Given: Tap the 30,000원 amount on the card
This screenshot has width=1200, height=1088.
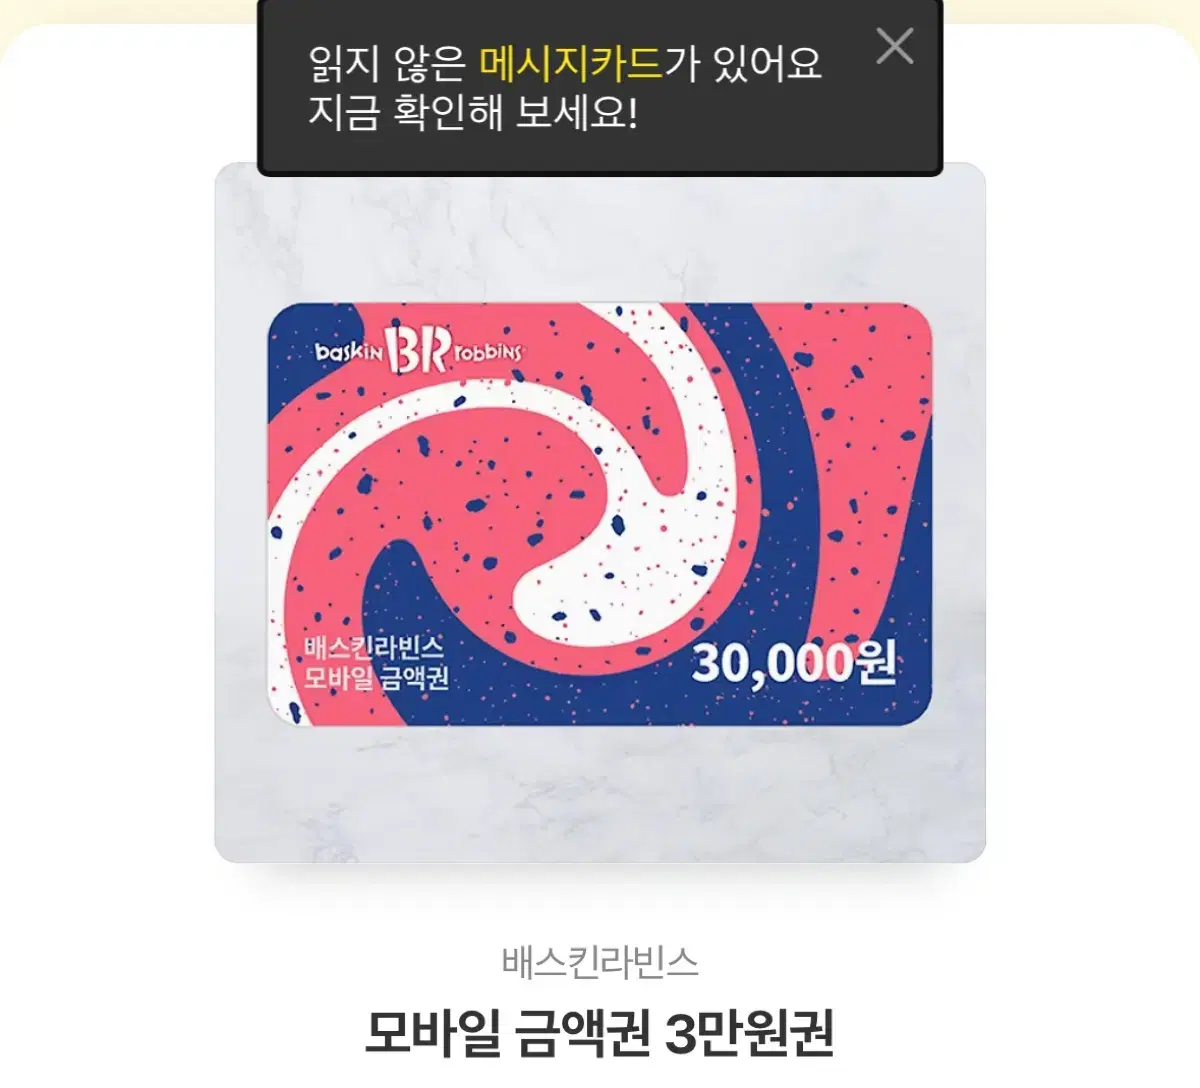Looking at the screenshot, I should coord(794,662).
